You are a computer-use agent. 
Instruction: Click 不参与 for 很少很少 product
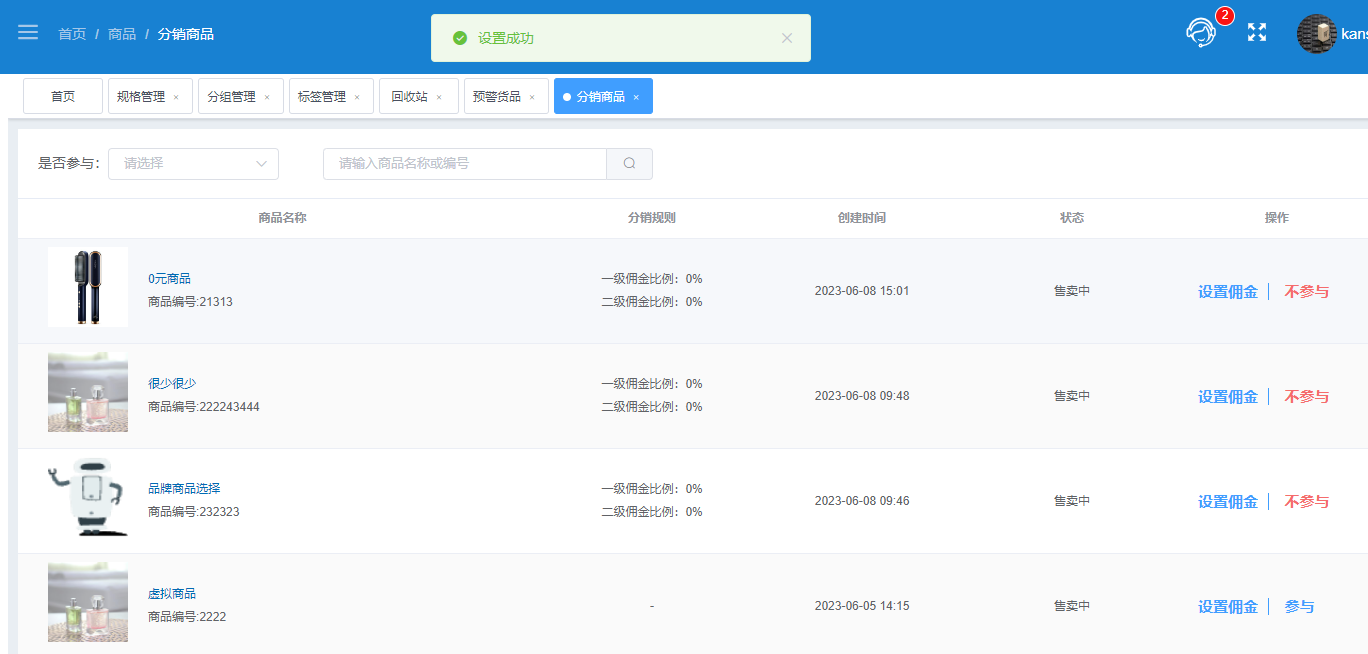coord(1306,397)
